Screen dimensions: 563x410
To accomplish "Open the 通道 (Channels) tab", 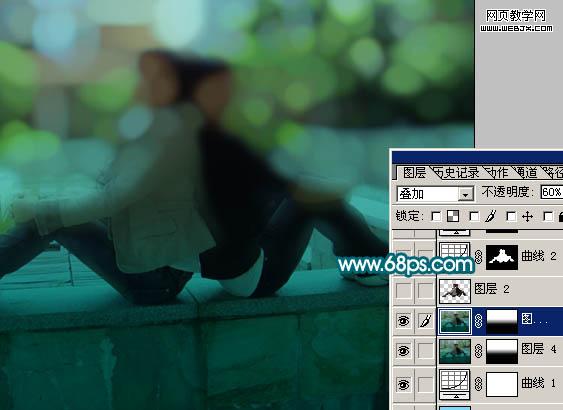I will click(x=528, y=173).
